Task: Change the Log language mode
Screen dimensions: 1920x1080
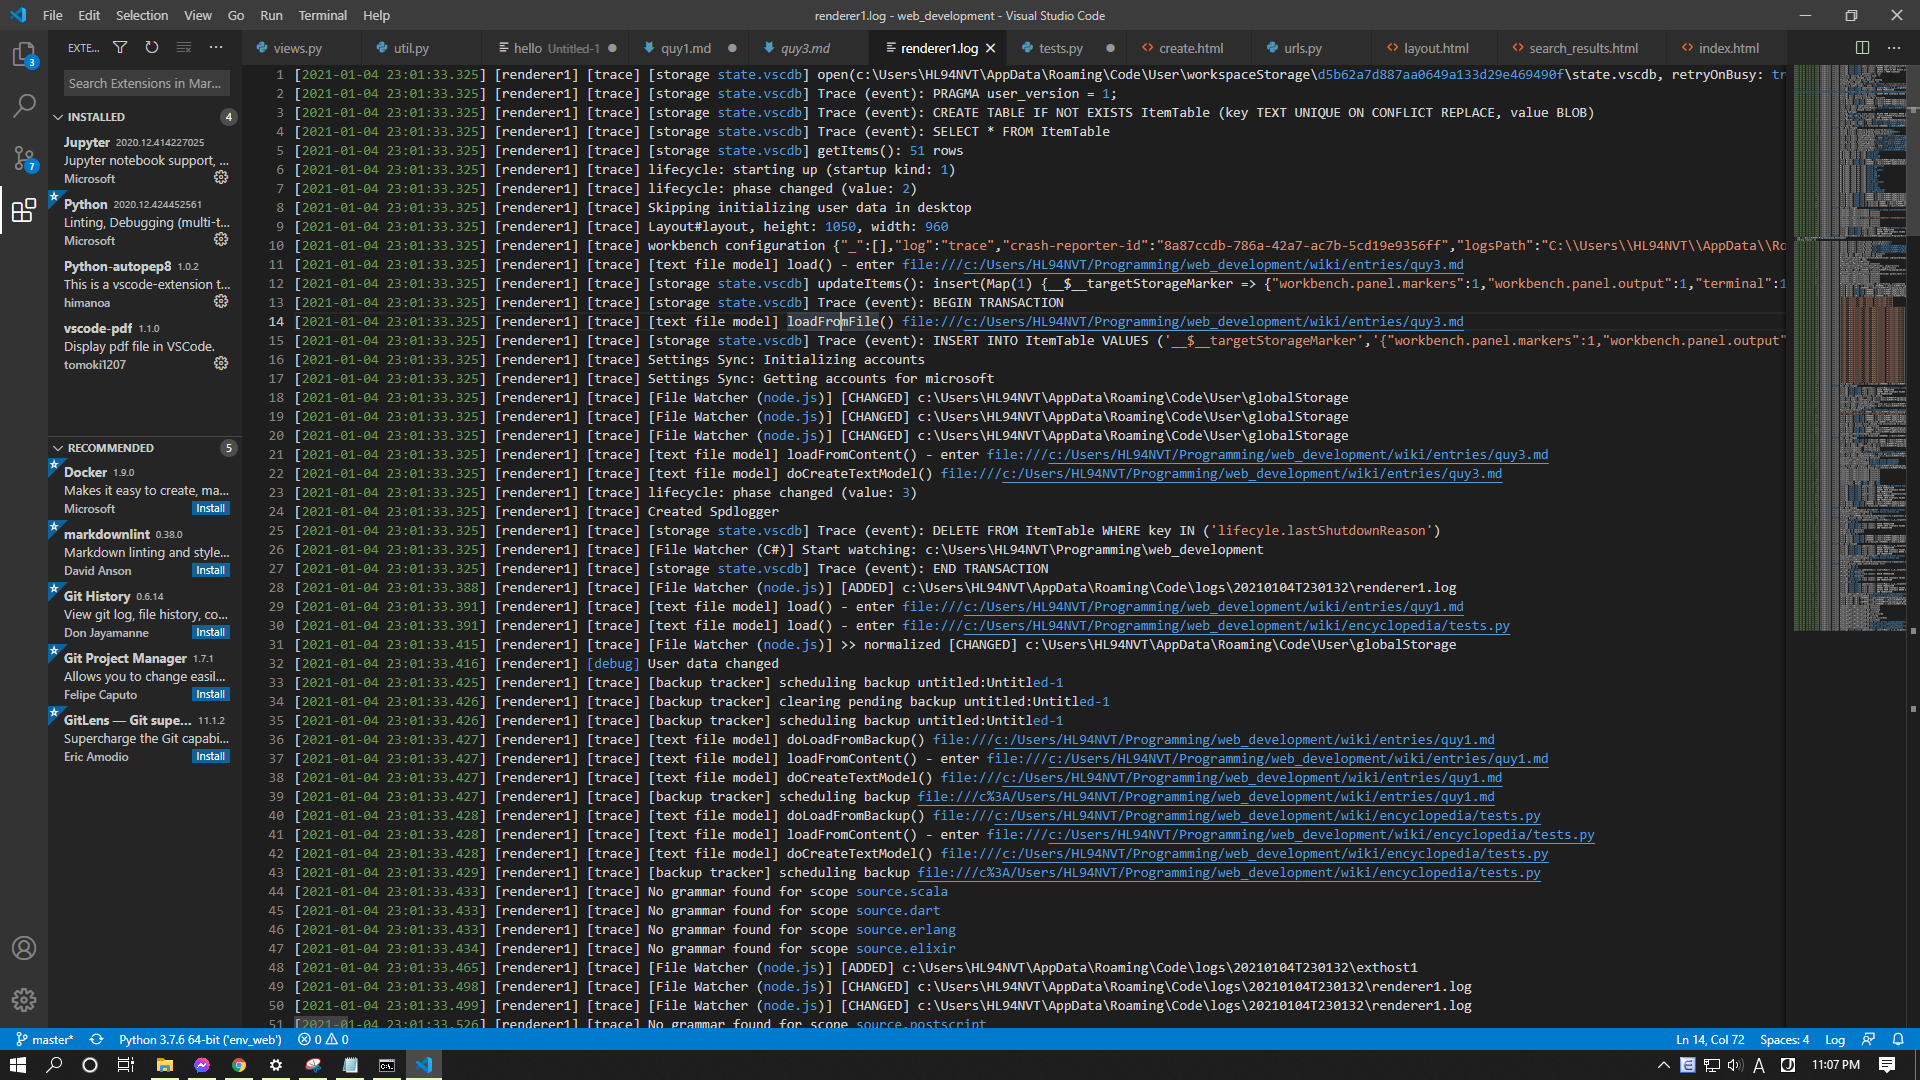Action: click(x=1834, y=1039)
